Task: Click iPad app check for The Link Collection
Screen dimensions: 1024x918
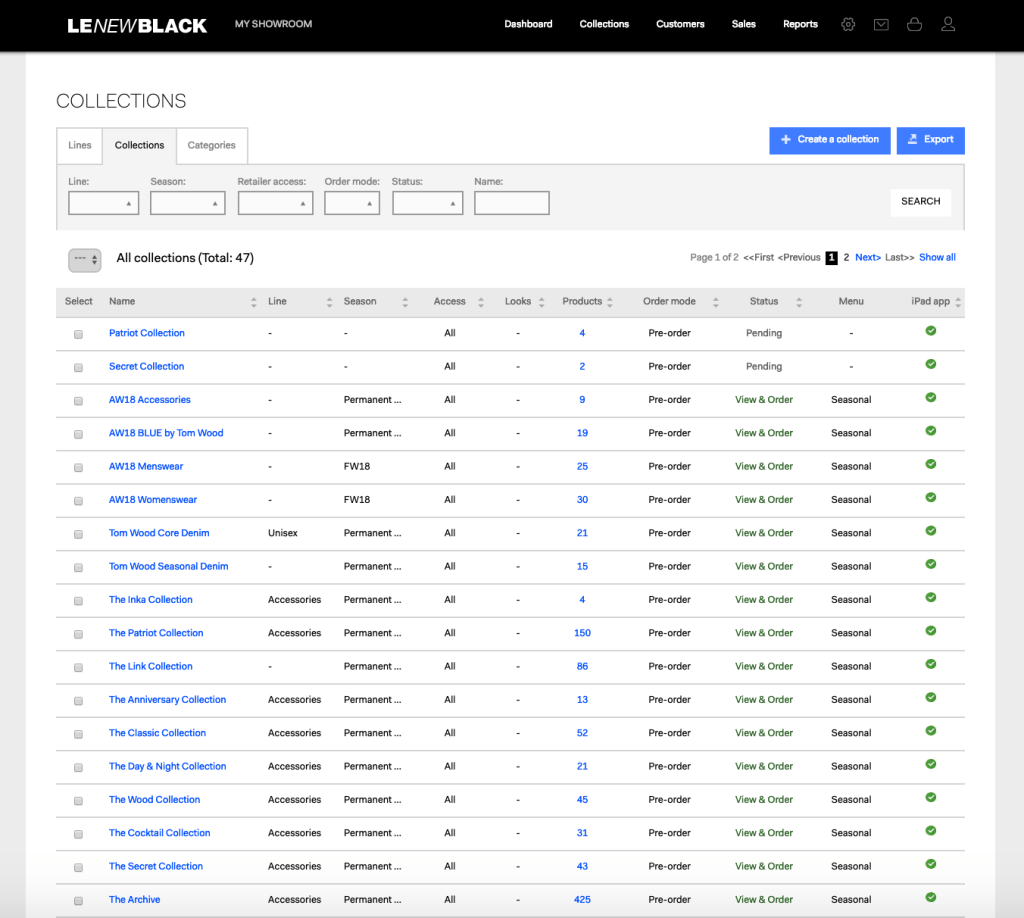Action: coord(931,663)
